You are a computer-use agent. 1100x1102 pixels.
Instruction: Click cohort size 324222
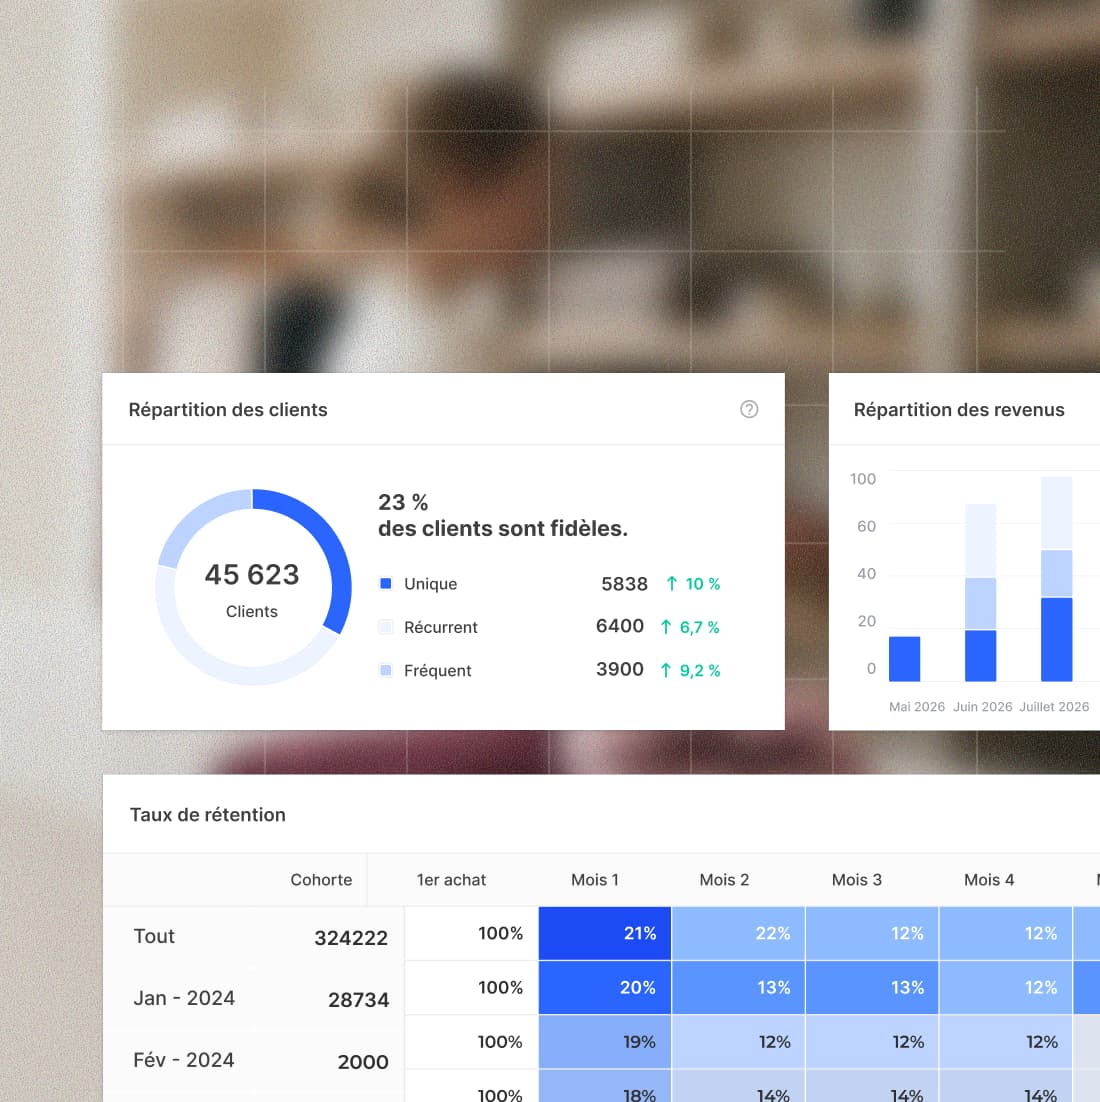point(351,938)
